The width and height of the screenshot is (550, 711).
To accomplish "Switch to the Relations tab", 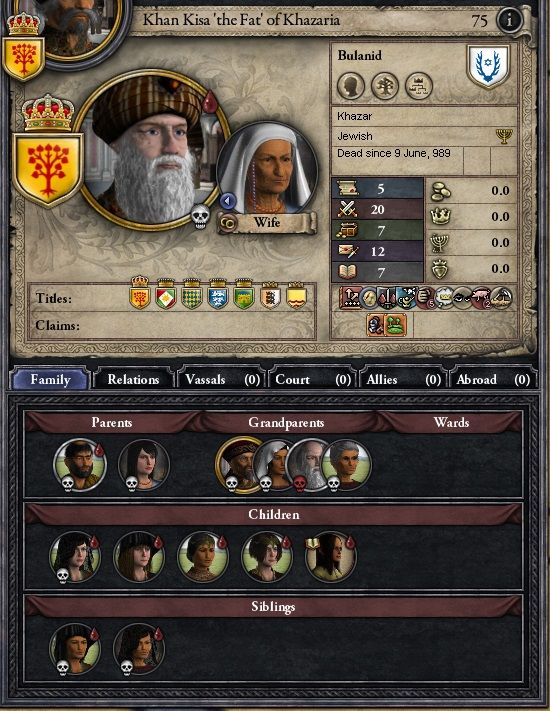I will (x=133, y=379).
